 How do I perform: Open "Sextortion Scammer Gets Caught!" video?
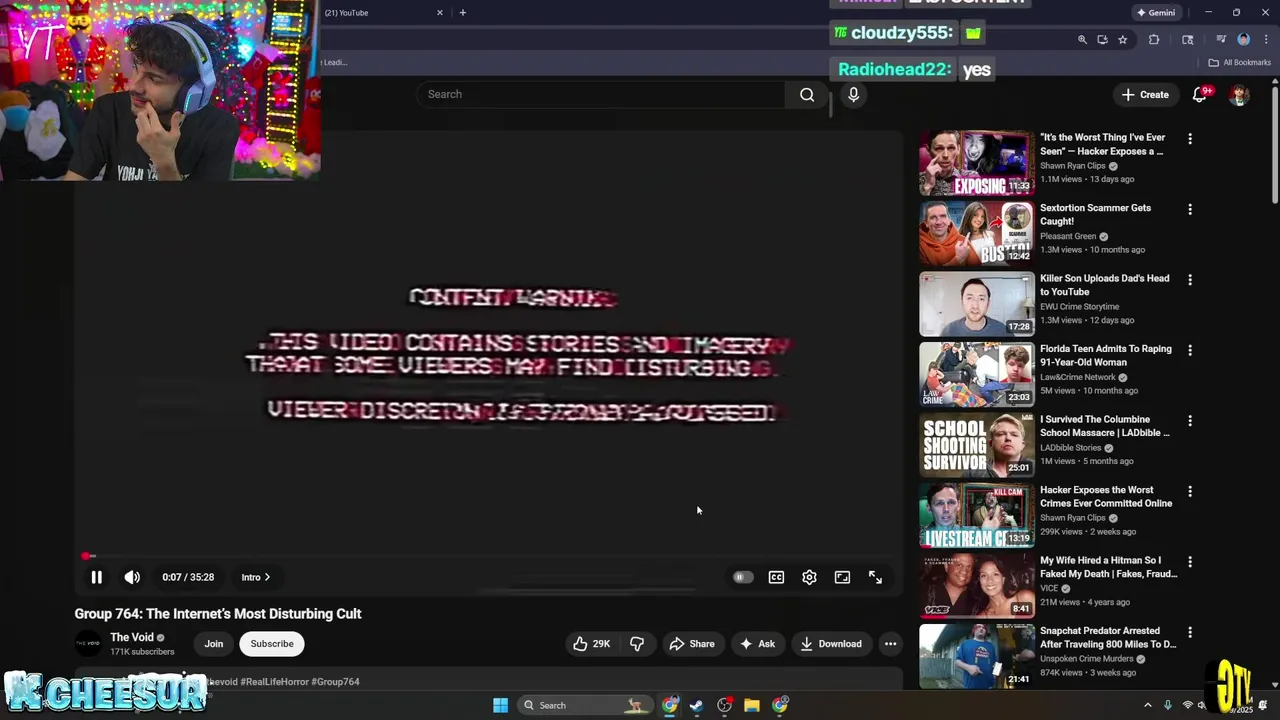coord(1095,214)
